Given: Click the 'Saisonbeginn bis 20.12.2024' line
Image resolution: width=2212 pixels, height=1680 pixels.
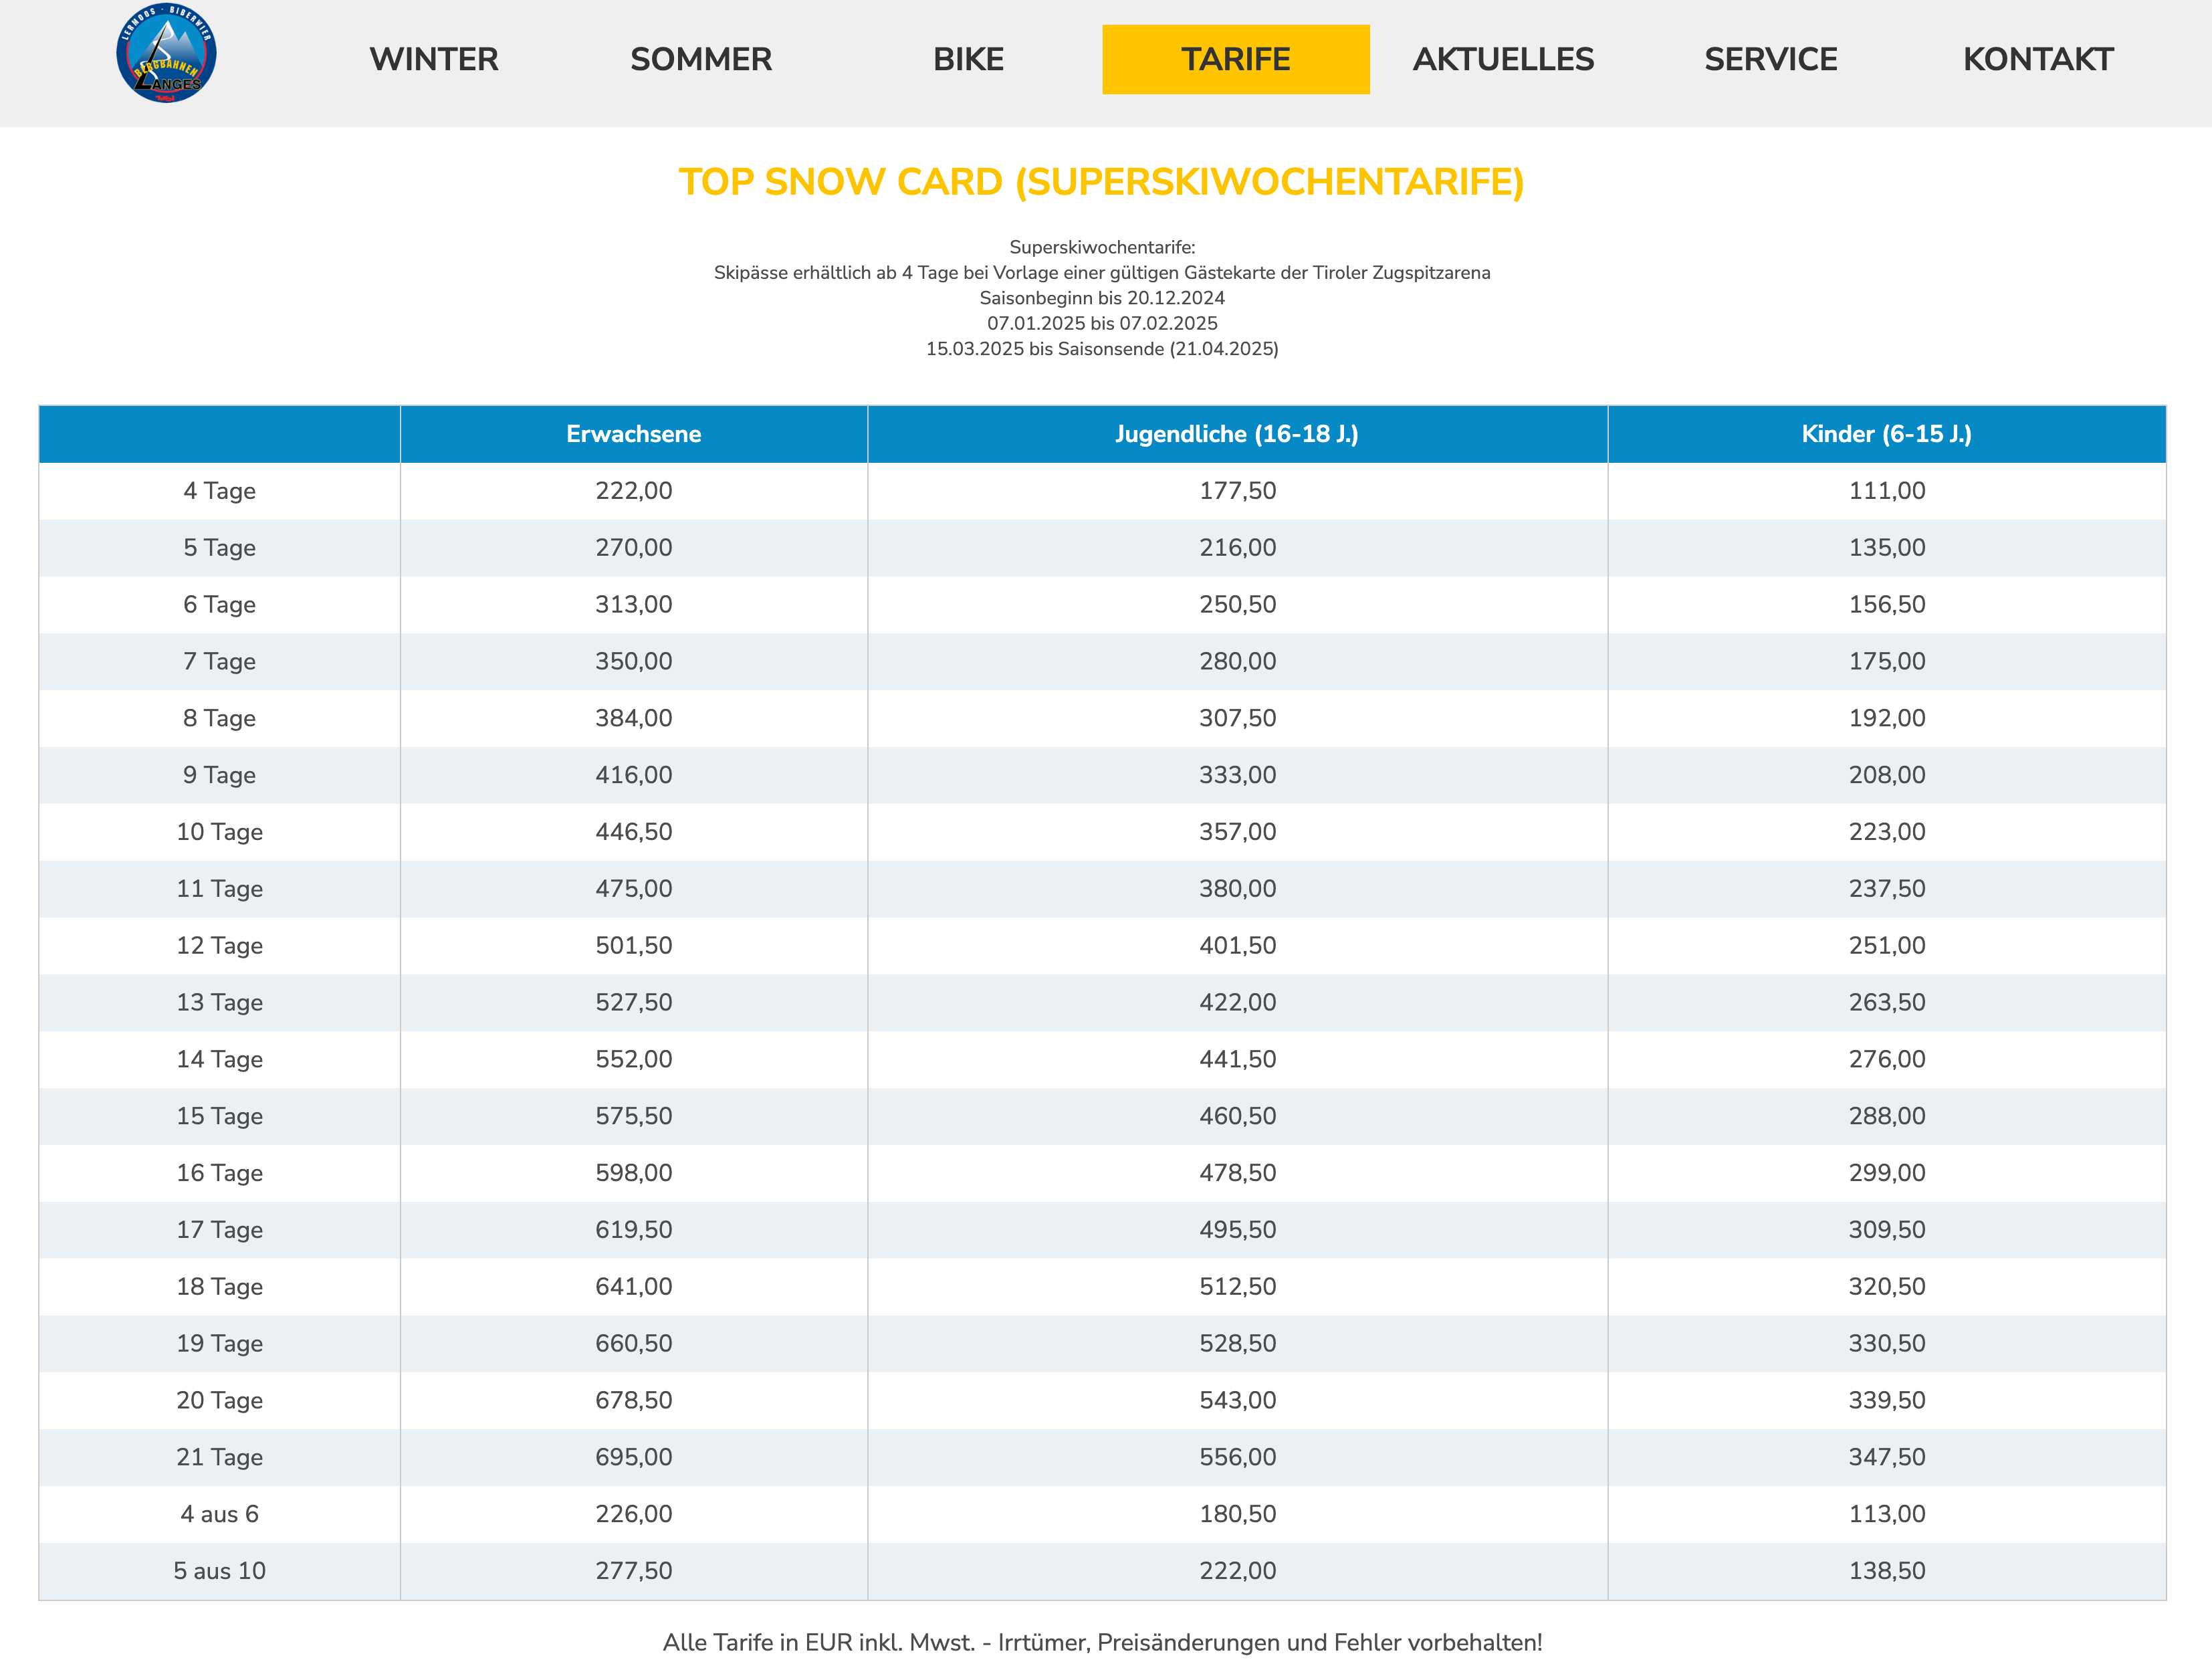Looking at the screenshot, I should (x=1102, y=298).
